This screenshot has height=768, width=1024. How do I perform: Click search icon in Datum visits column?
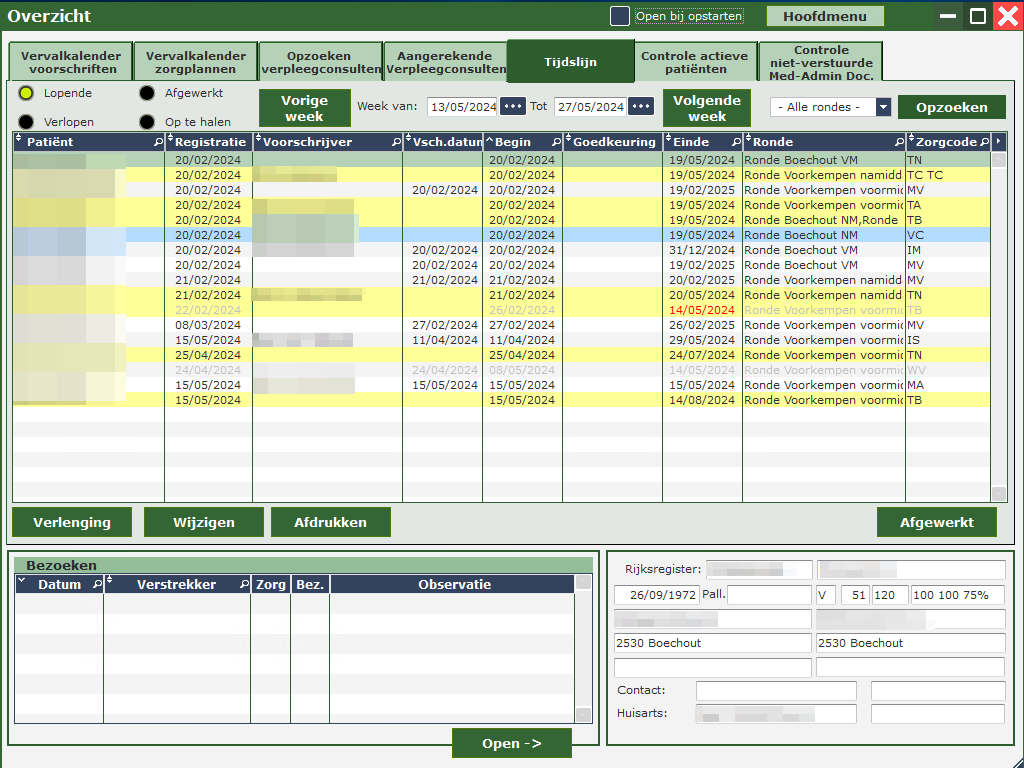coord(97,585)
